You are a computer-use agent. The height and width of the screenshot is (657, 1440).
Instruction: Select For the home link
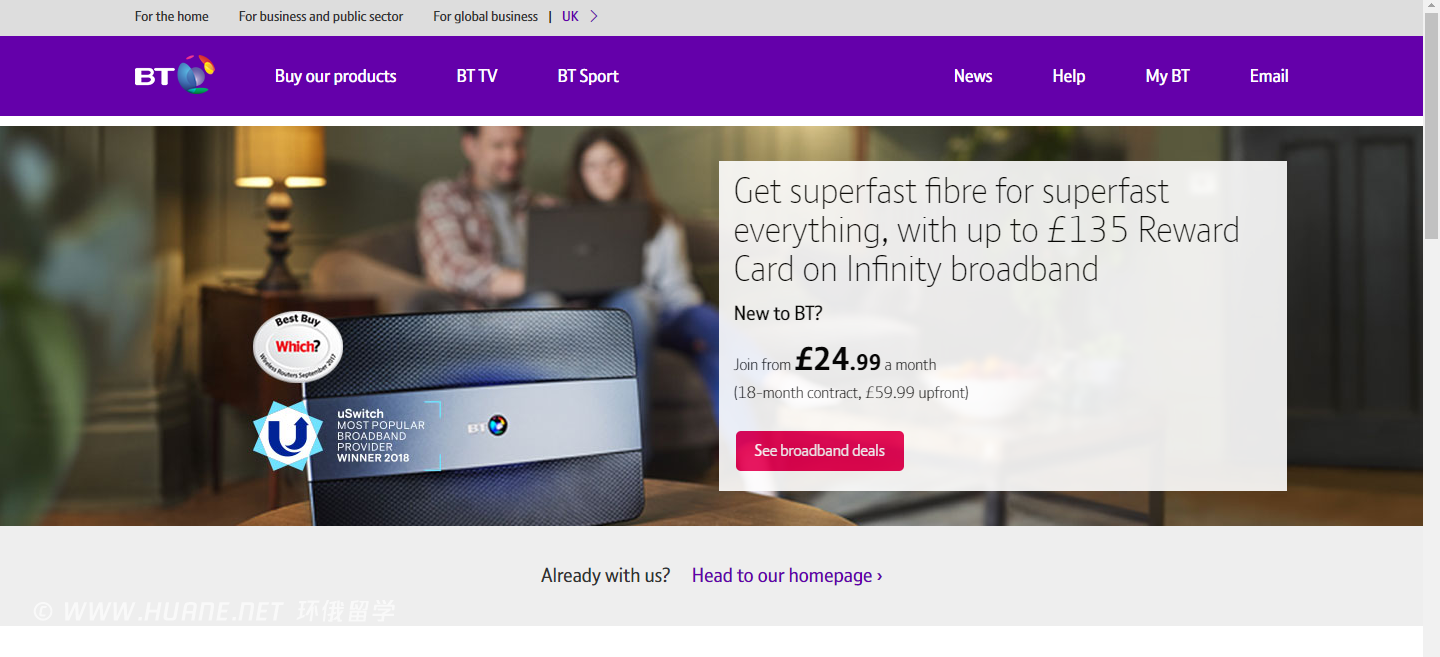coord(172,16)
